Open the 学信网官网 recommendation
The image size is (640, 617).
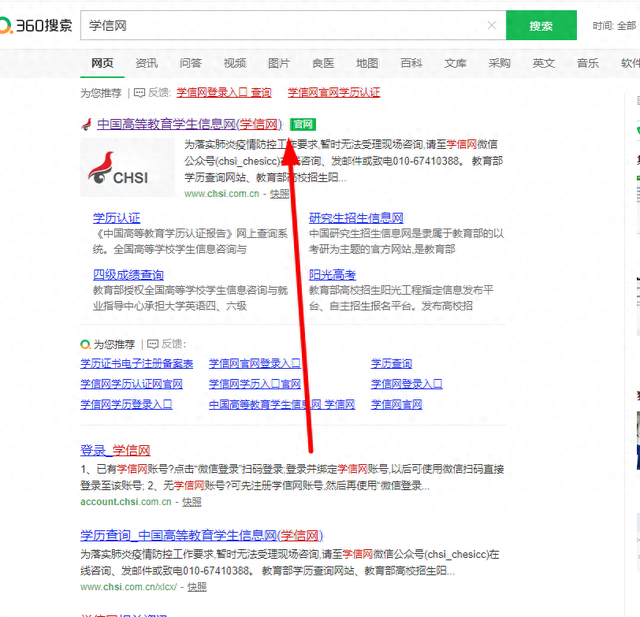396,404
